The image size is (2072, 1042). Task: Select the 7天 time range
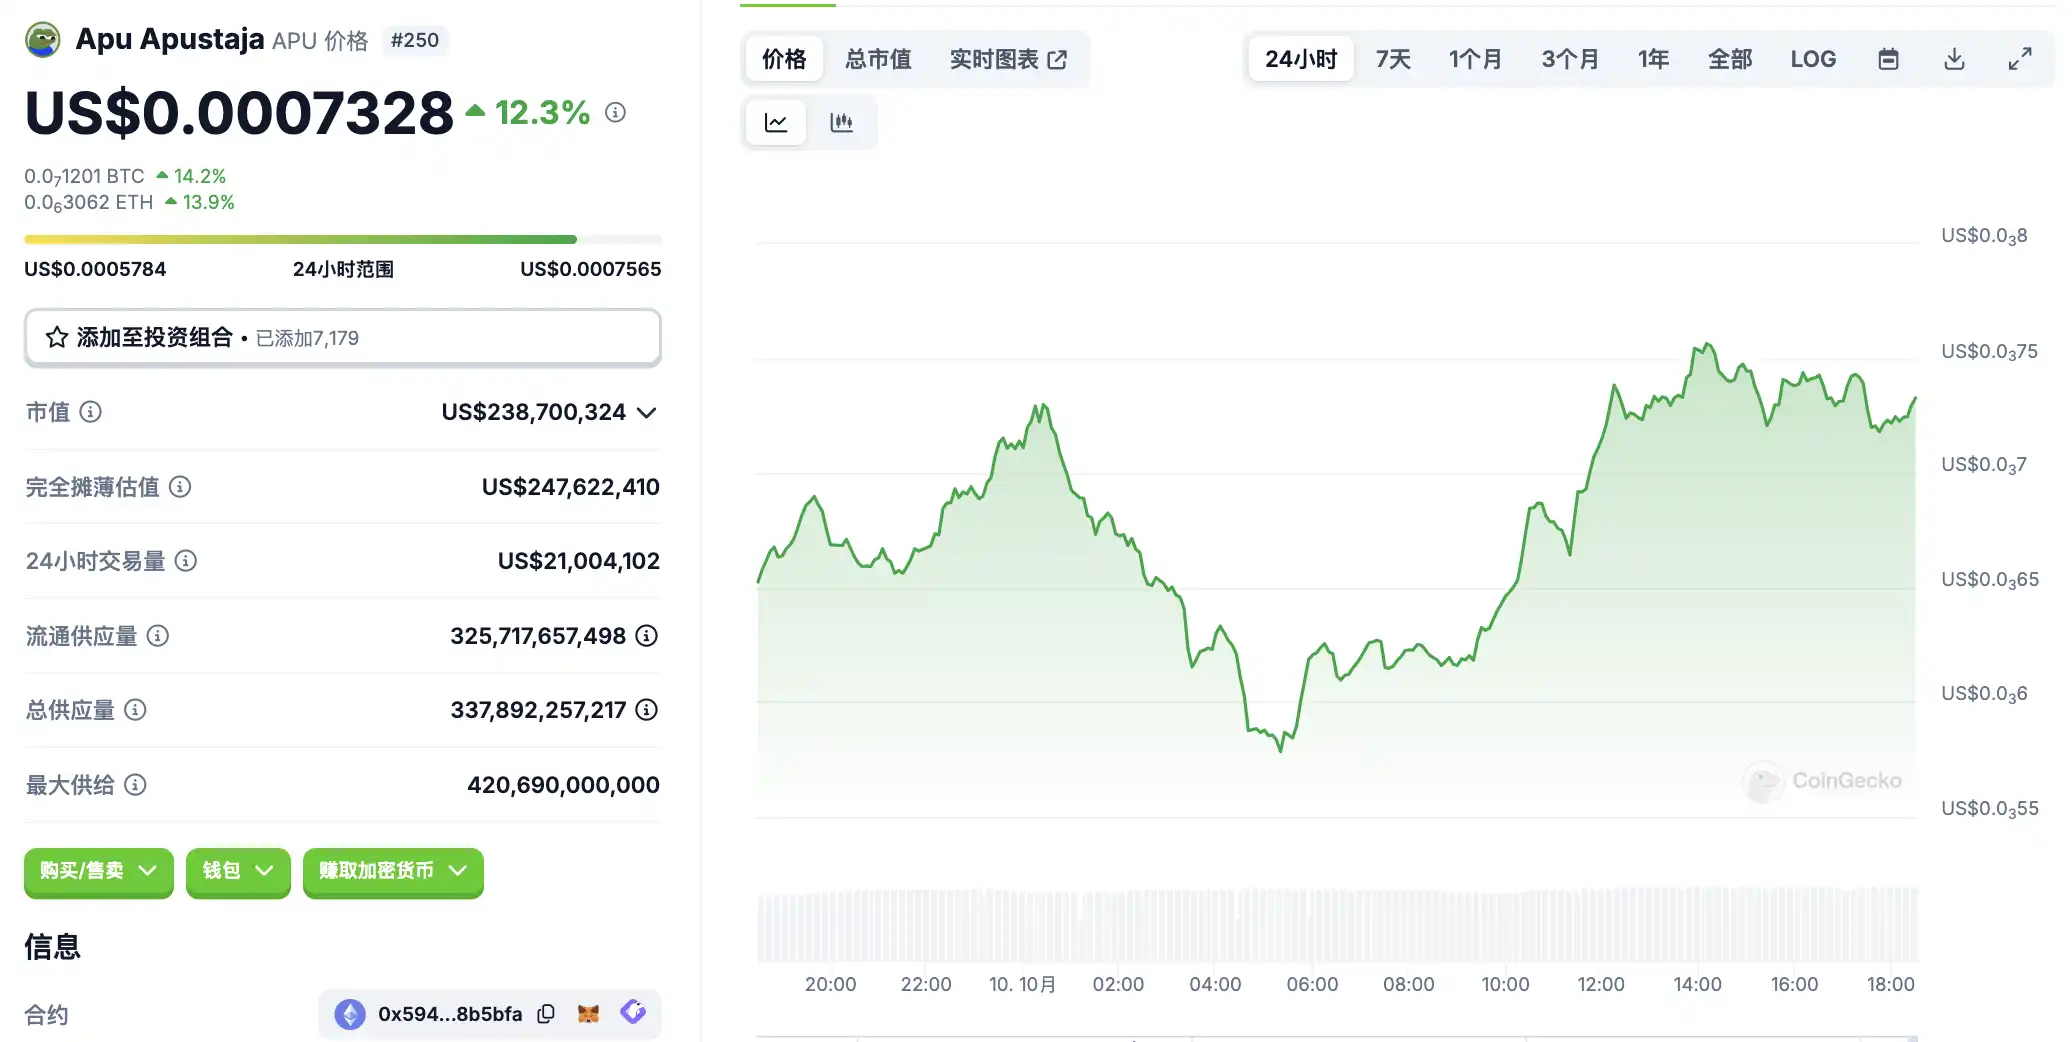[1392, 59]
